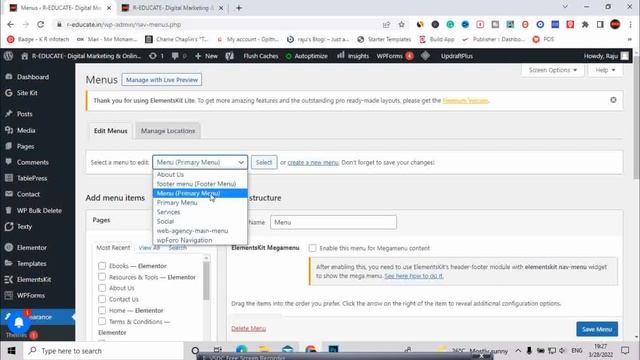The height and width of the screenshot is (360, 640).
Task: Open Contact in sidebar
Action: click(28, 194)
